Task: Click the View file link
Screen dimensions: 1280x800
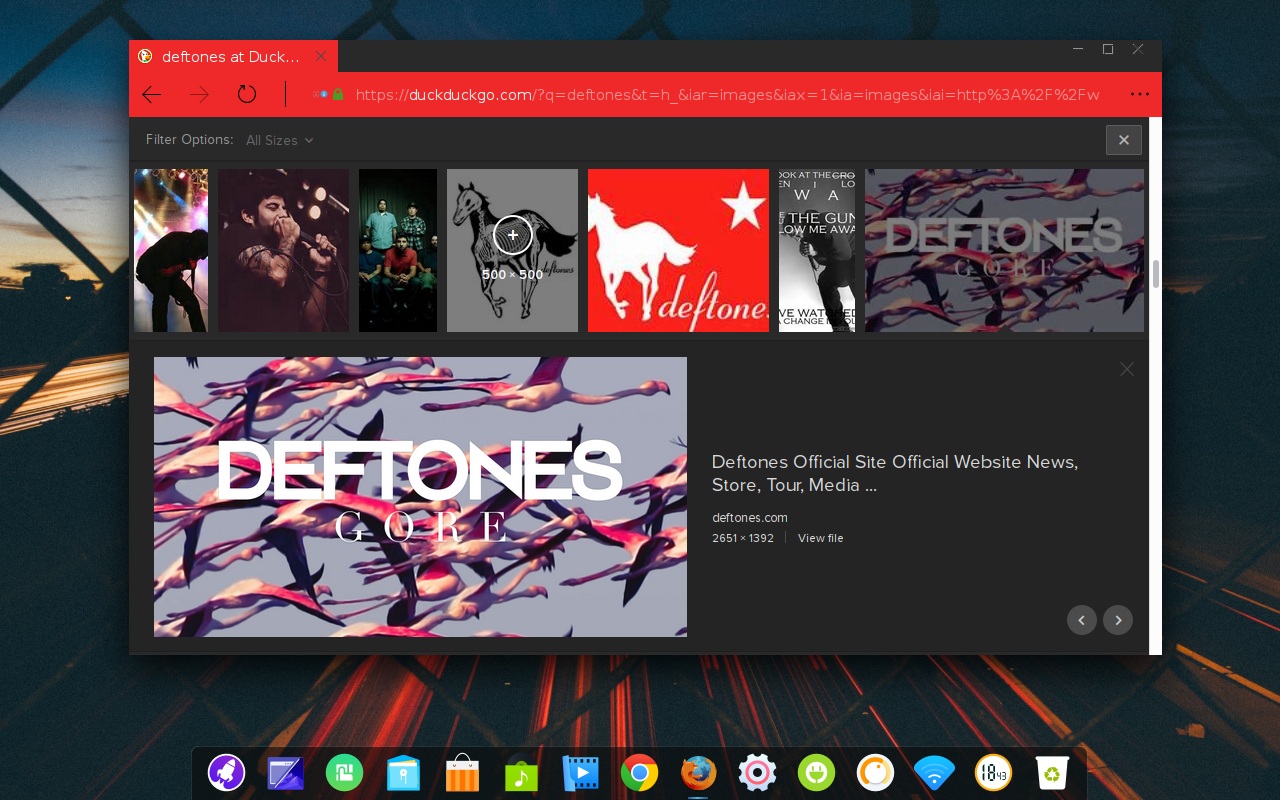Action: (x=820, y=538)
